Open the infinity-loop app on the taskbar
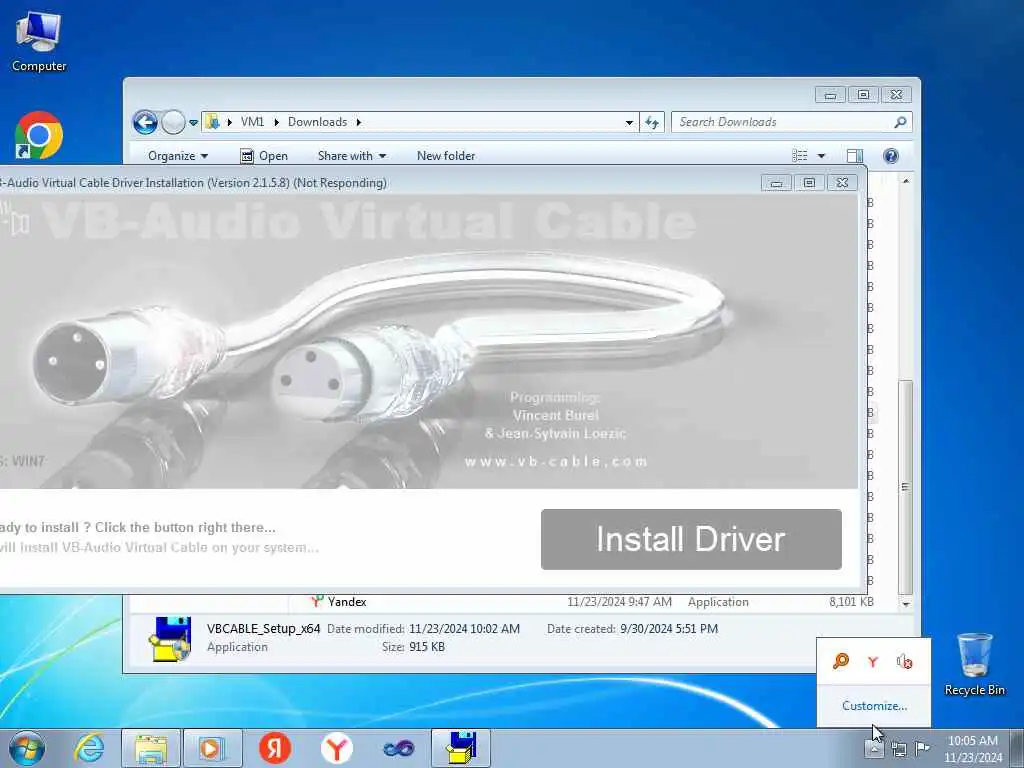The width and height of the screenshot is (1024, 768). 399,748
